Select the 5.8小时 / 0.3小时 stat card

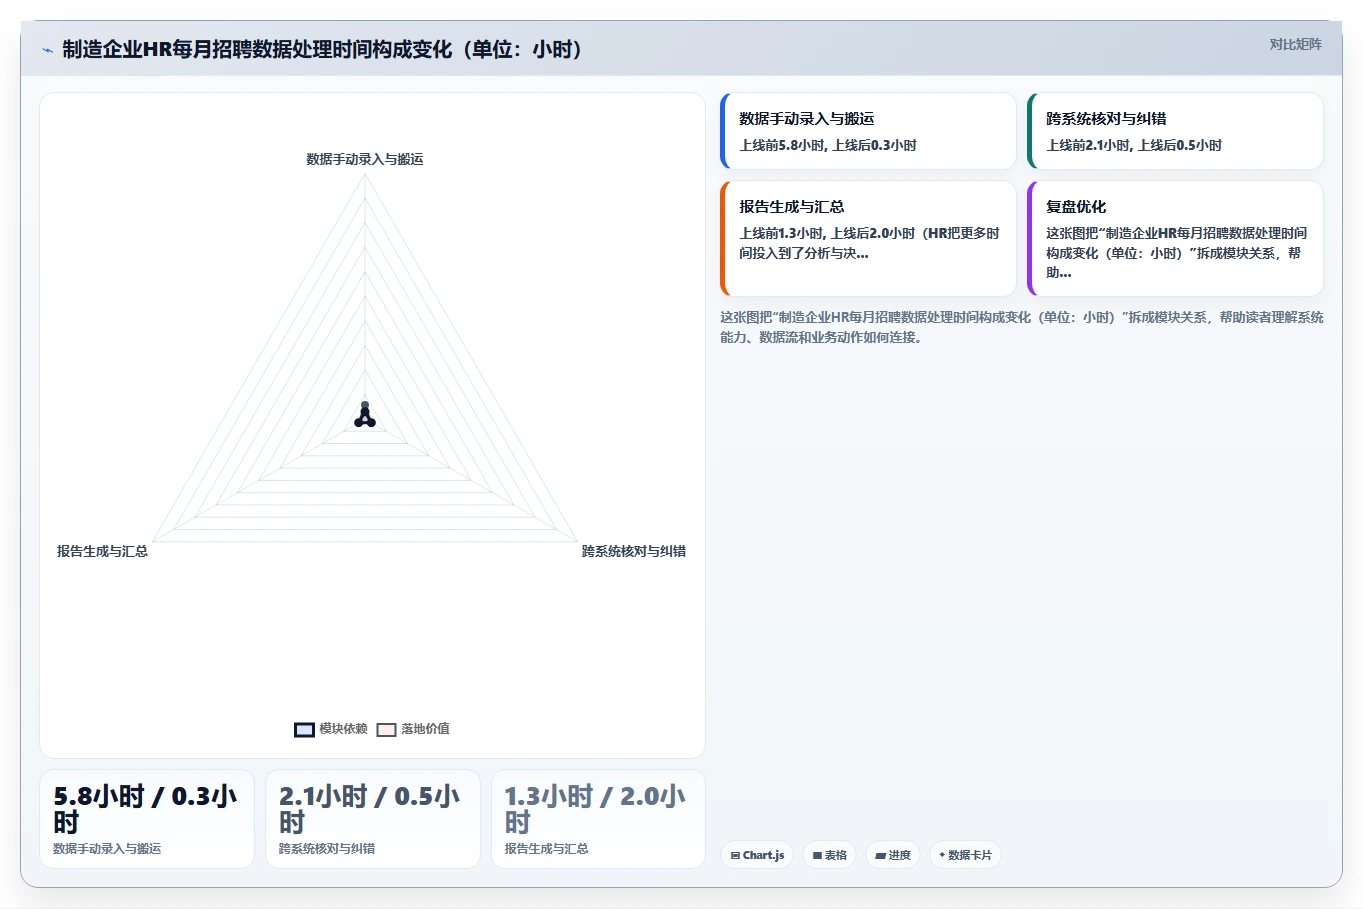(147, 819)
